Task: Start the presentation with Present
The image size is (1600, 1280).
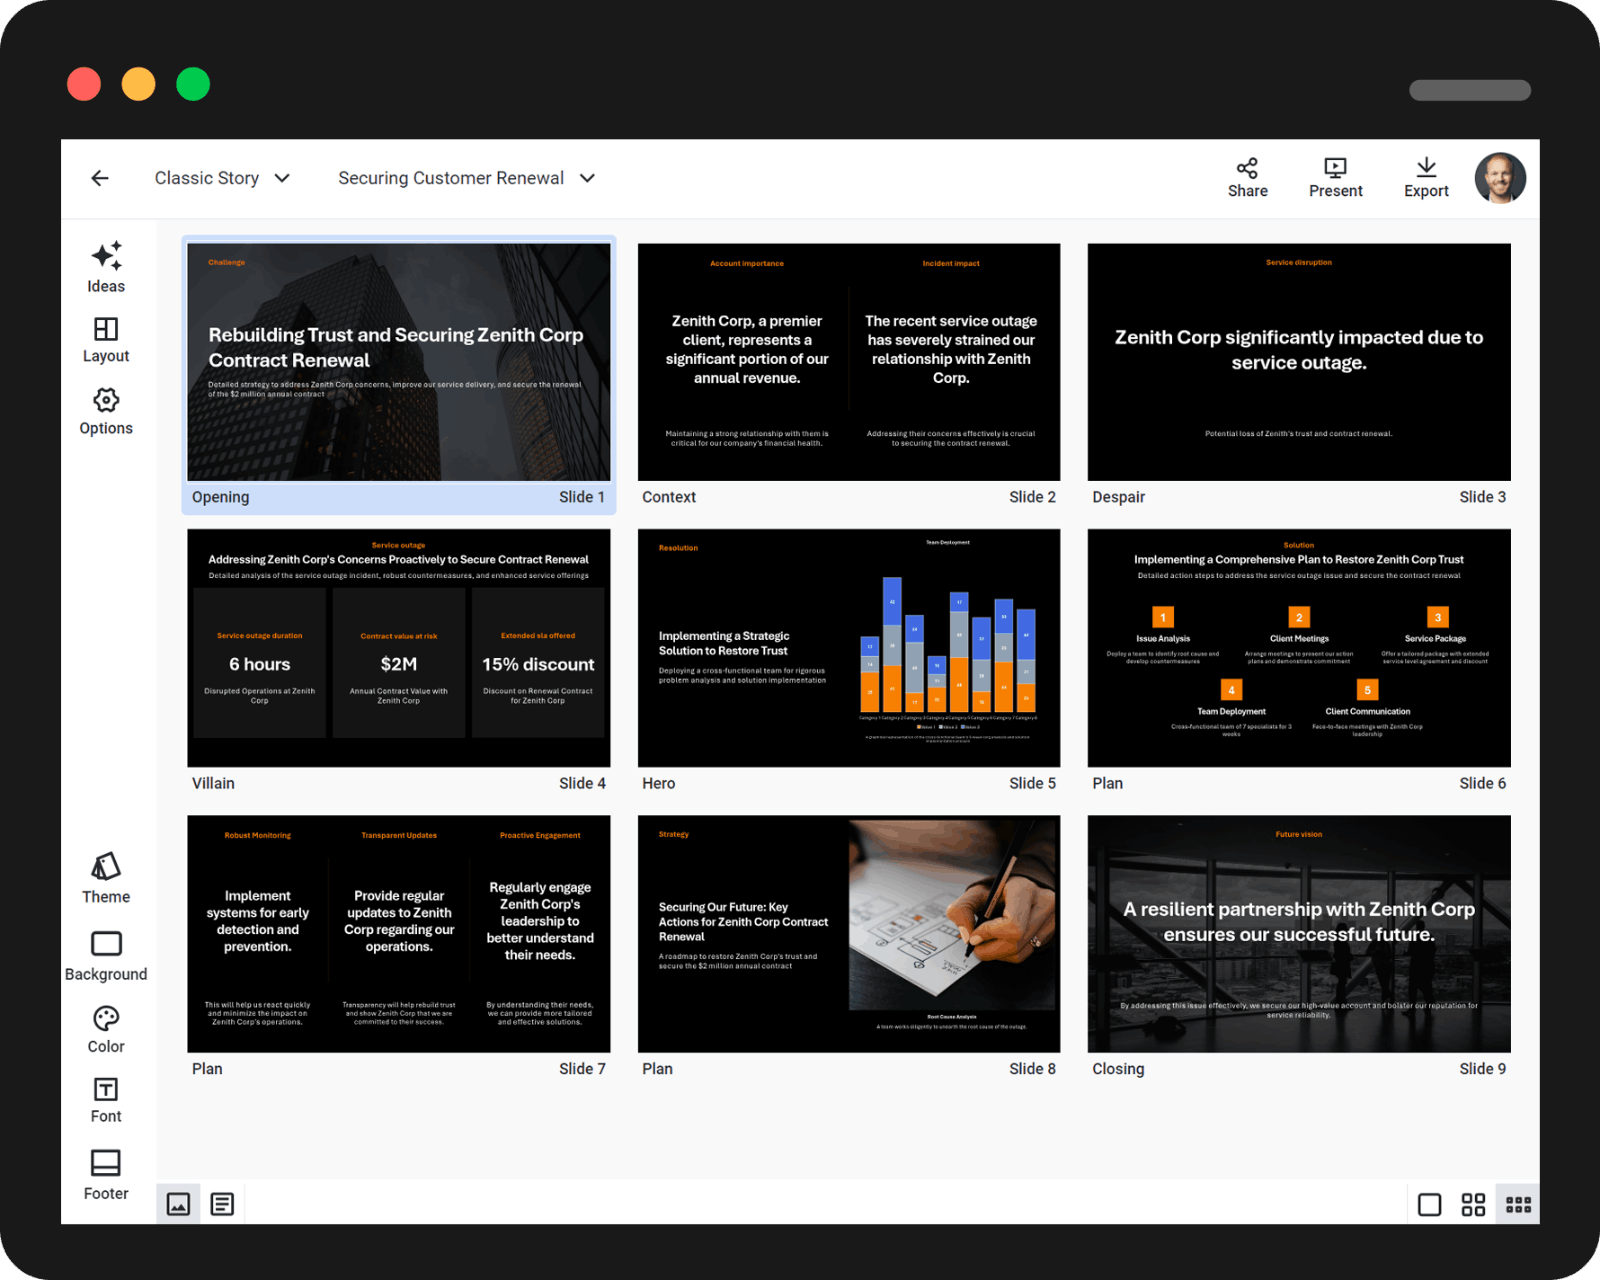Action: click(1335, 175)
